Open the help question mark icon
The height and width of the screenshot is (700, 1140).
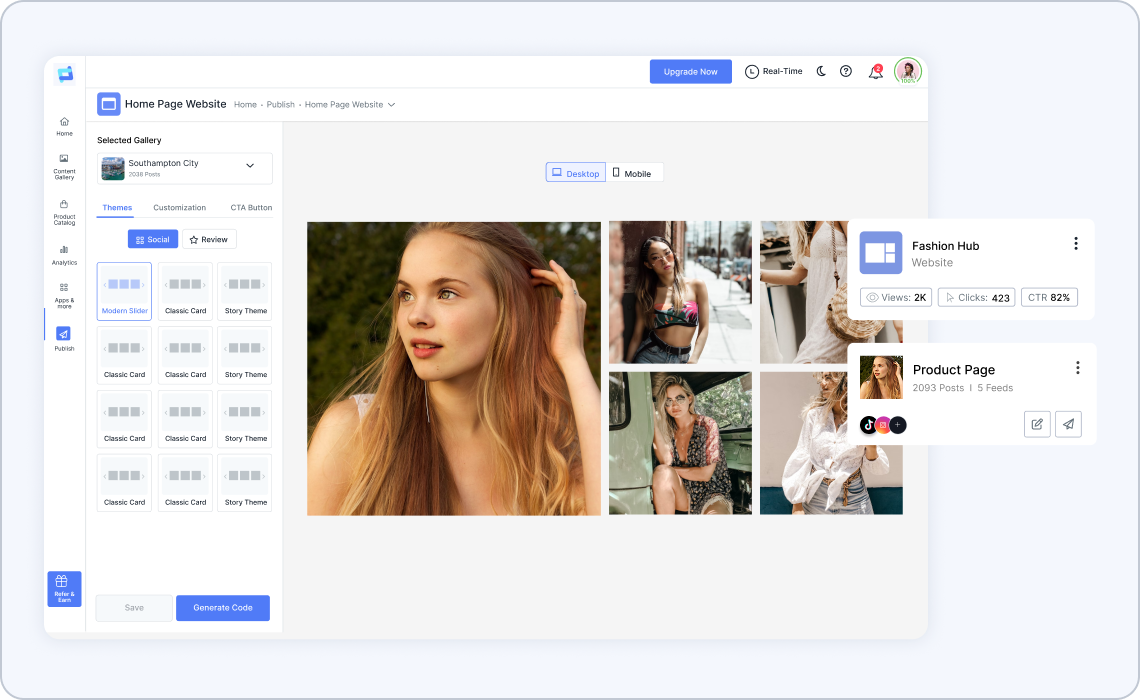pyautogui.click(x=846, y=71)
